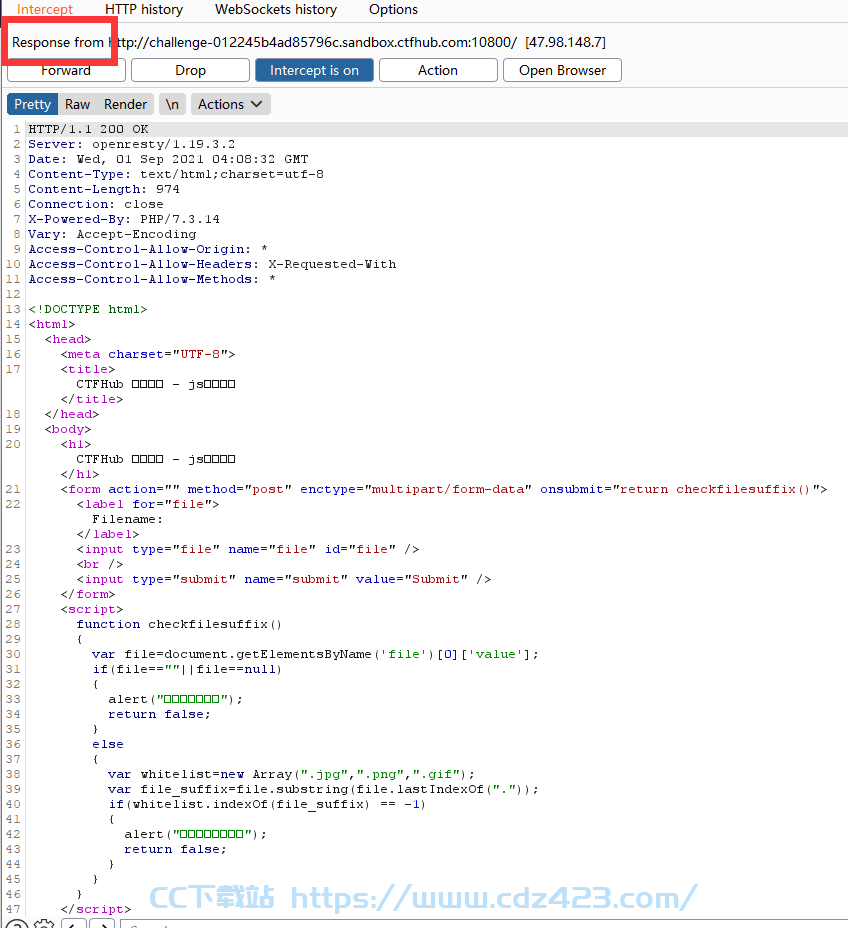
Task: Click the input type="submit" line
Action: pos(284,579)
